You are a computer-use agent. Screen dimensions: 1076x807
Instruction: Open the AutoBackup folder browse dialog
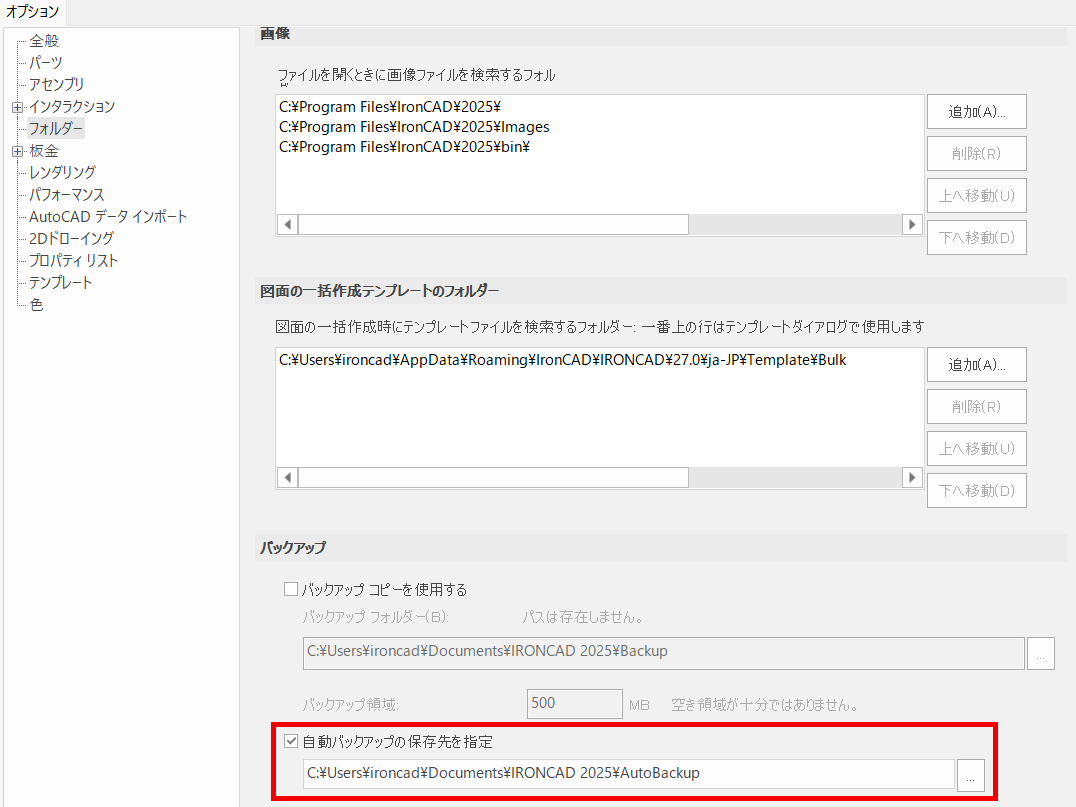(x=971, y=774)
